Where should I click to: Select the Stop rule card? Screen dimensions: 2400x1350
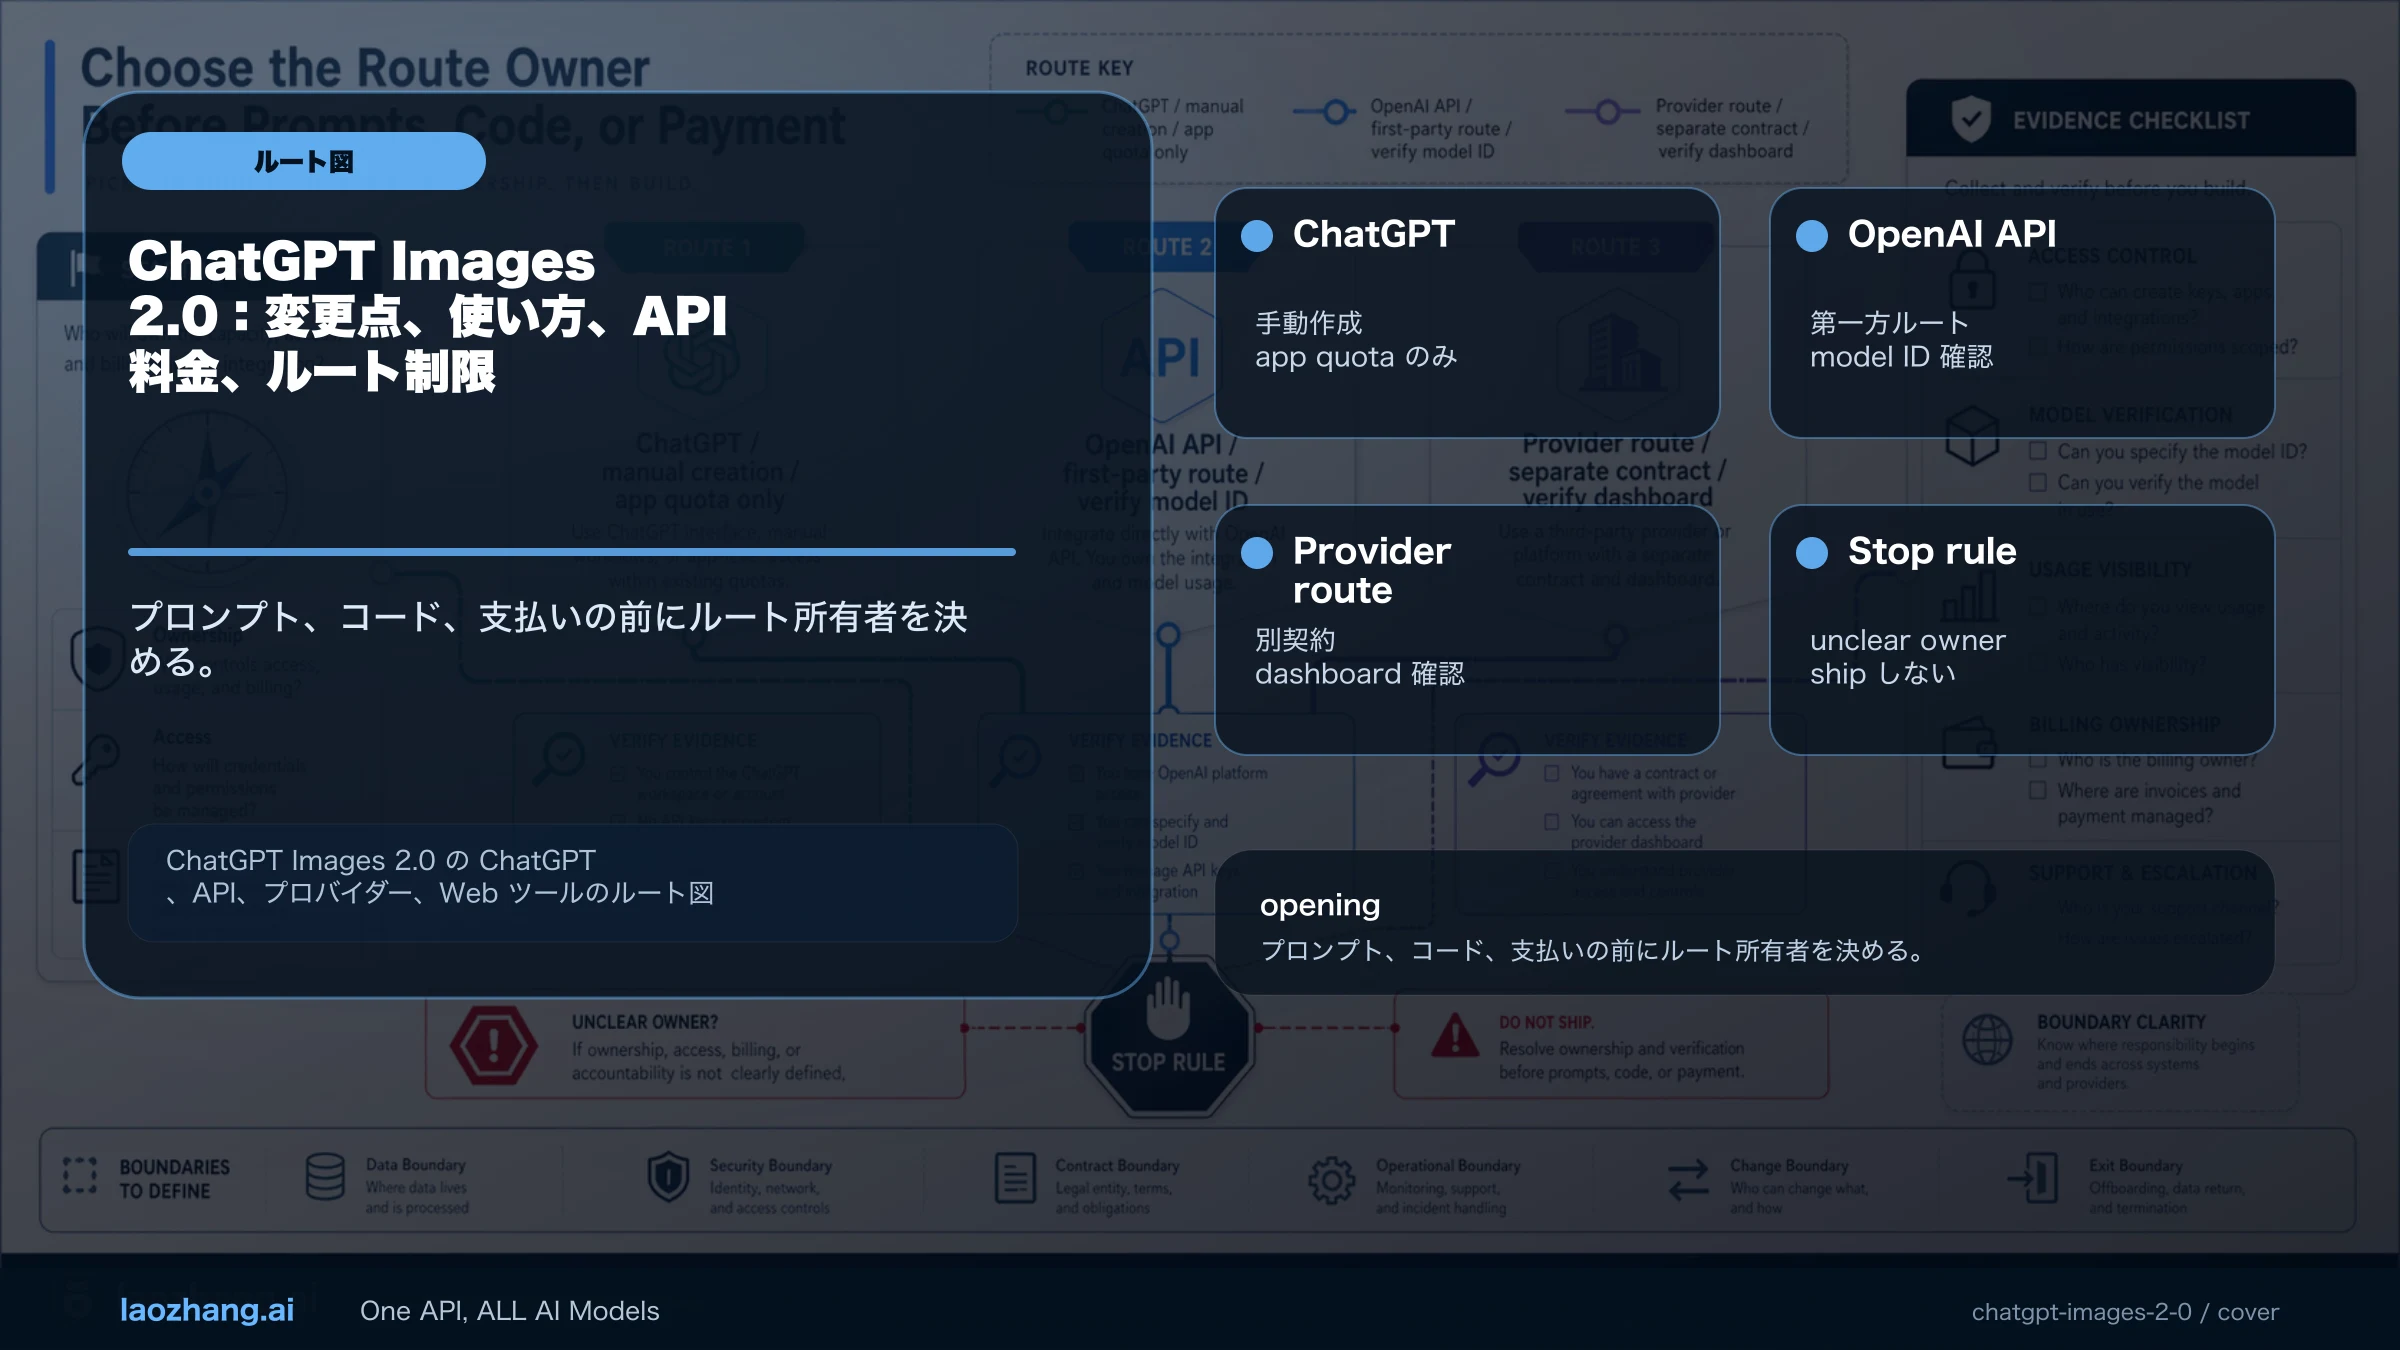(x=2022, y=629)
